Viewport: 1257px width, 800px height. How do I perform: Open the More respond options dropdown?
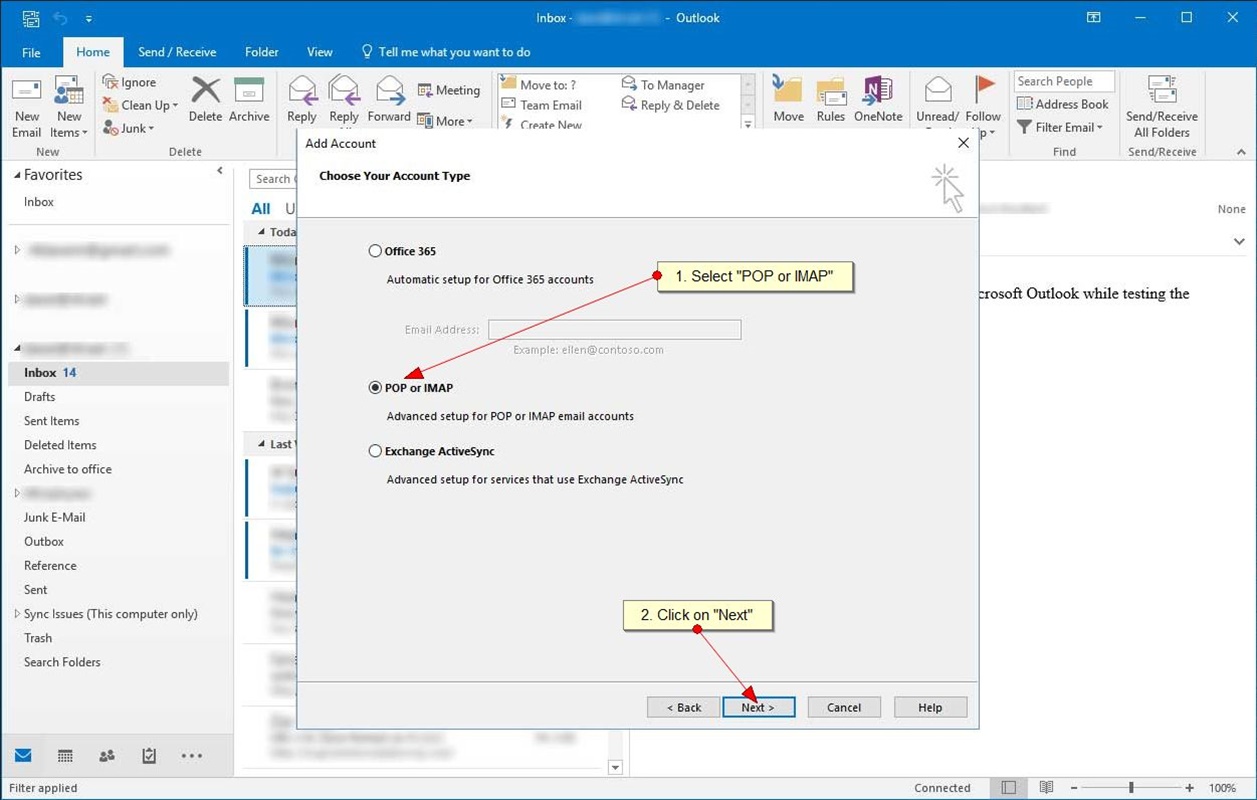click(x=445, y=121)
